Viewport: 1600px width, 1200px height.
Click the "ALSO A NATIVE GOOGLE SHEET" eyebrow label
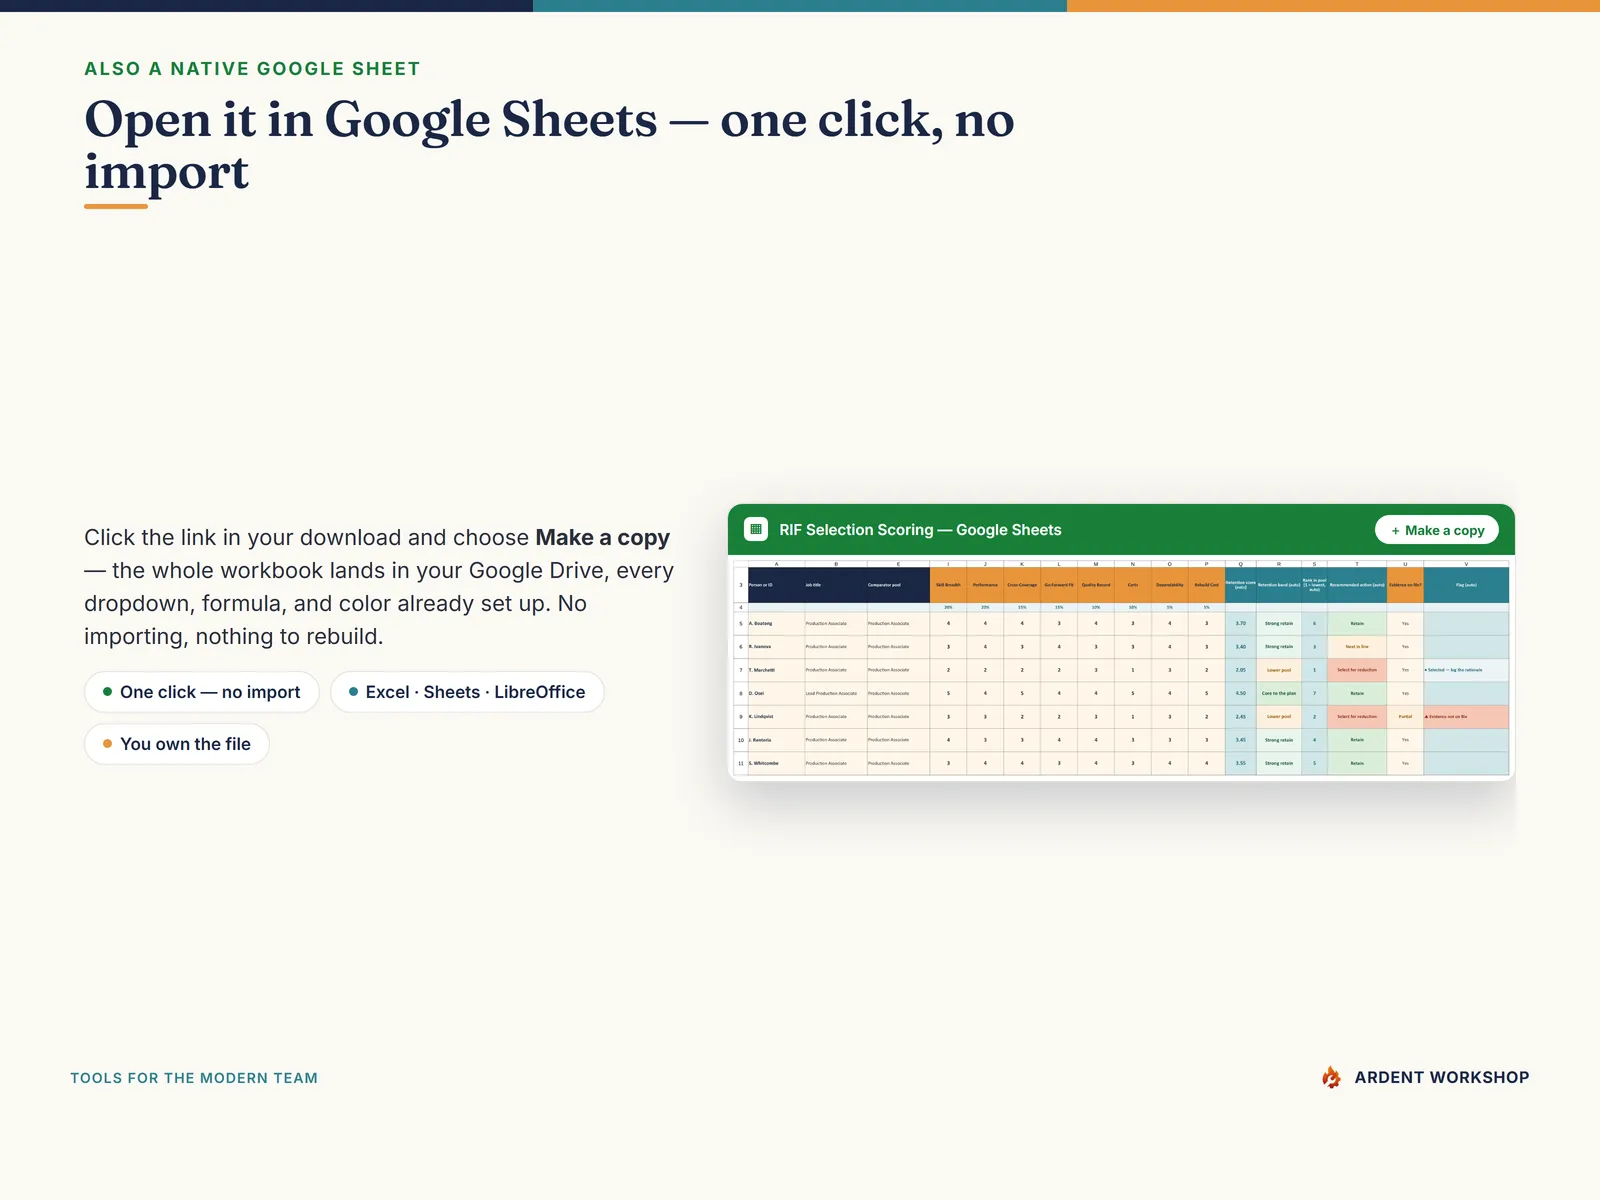click(252, 69)
